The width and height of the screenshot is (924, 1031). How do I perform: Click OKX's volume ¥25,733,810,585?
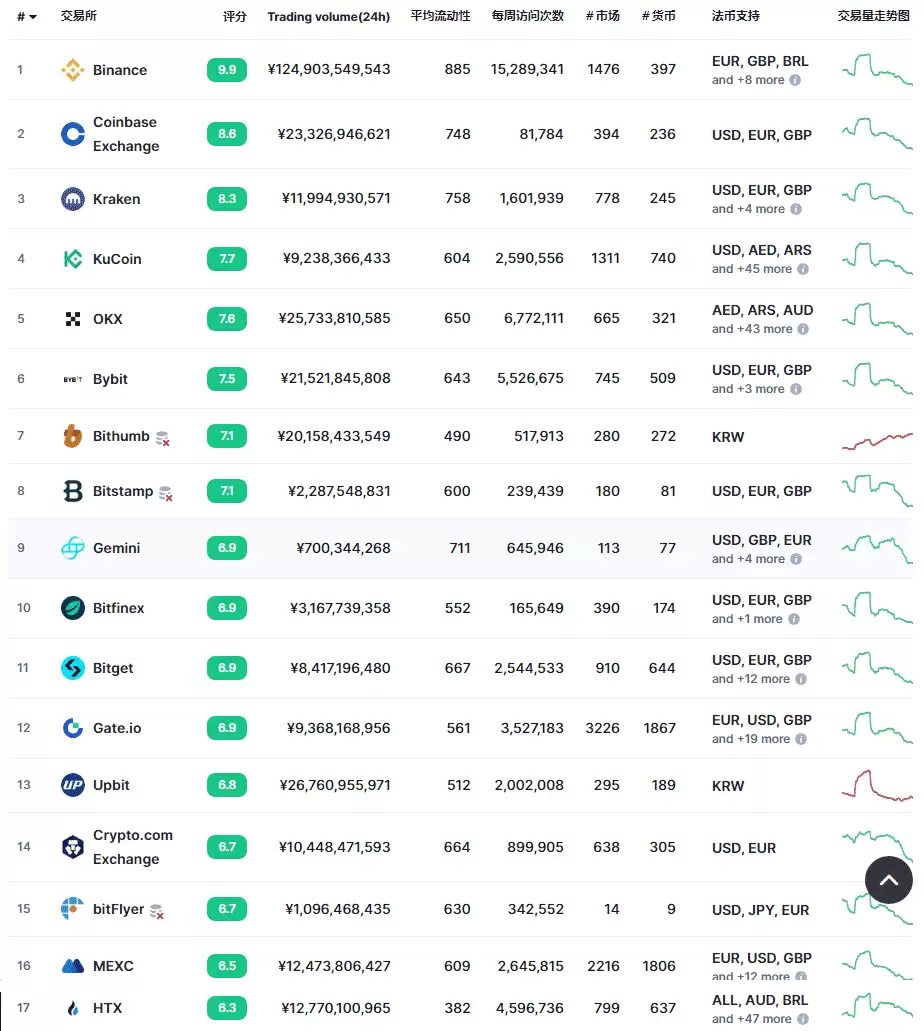click(x=334, y=318)
